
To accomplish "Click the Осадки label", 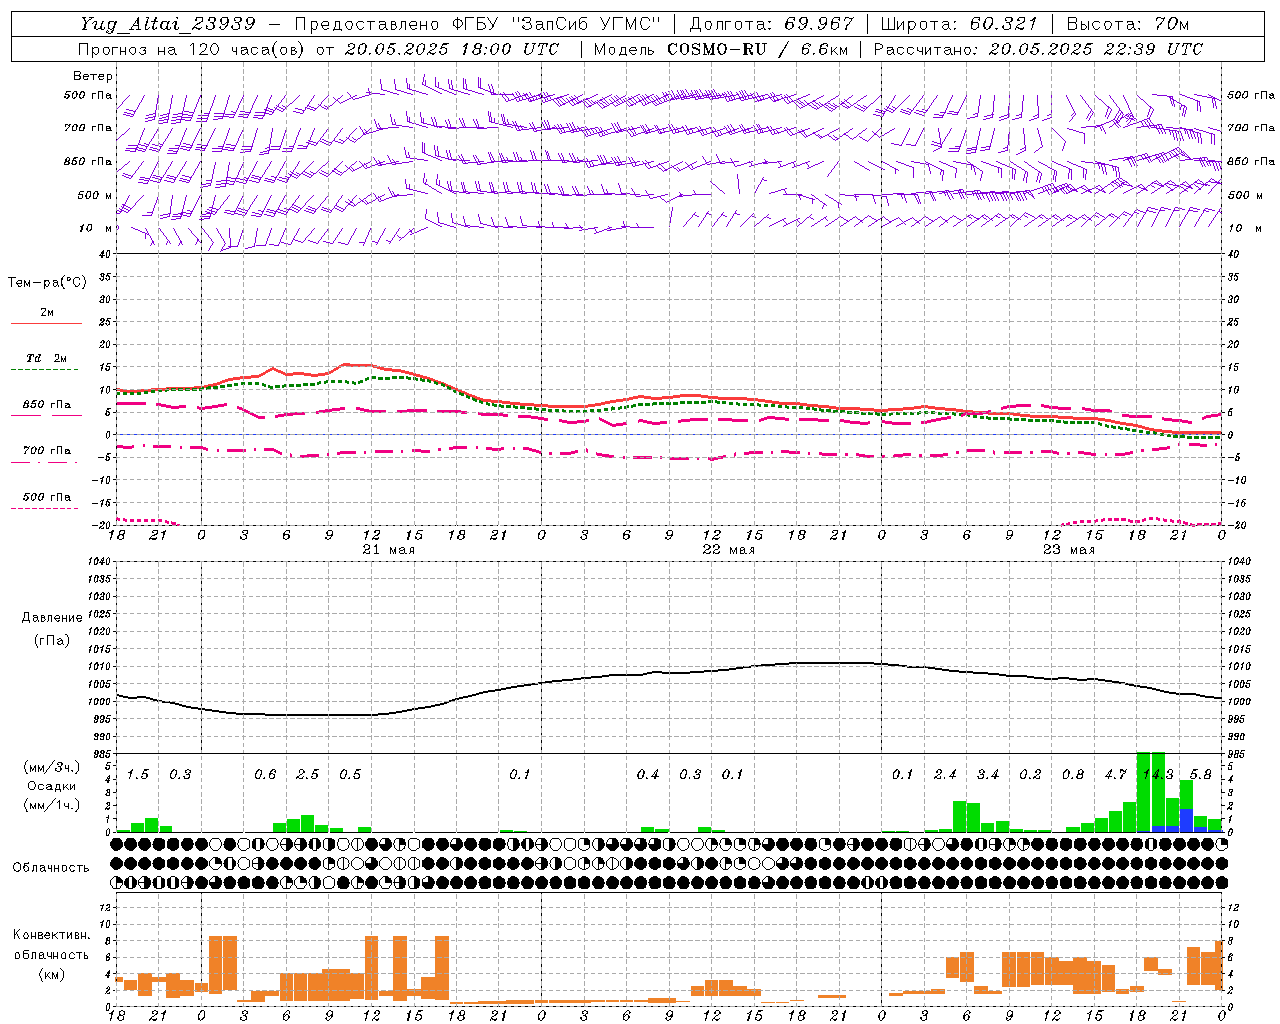I will pyautogui.click(x=51, y=786).
